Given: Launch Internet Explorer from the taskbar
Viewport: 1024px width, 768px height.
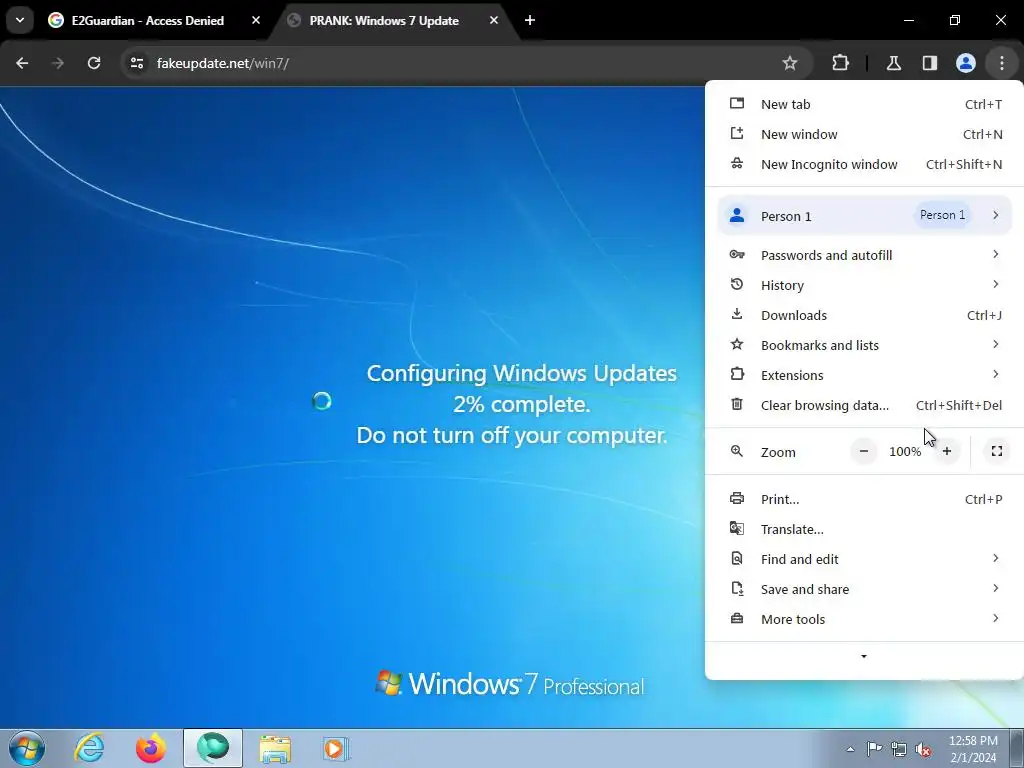Looking at the screenshot, I should coord(89,748).
